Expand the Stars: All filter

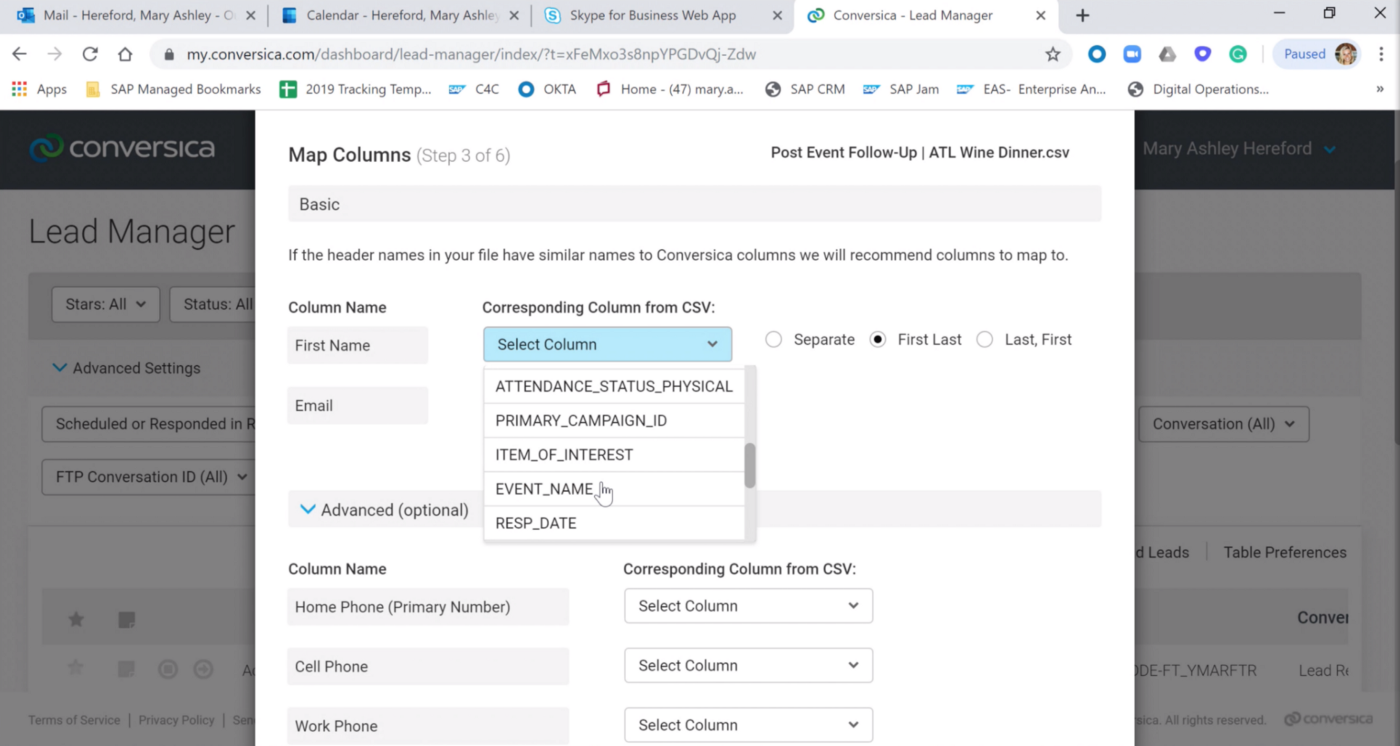(x=105, y=304)
